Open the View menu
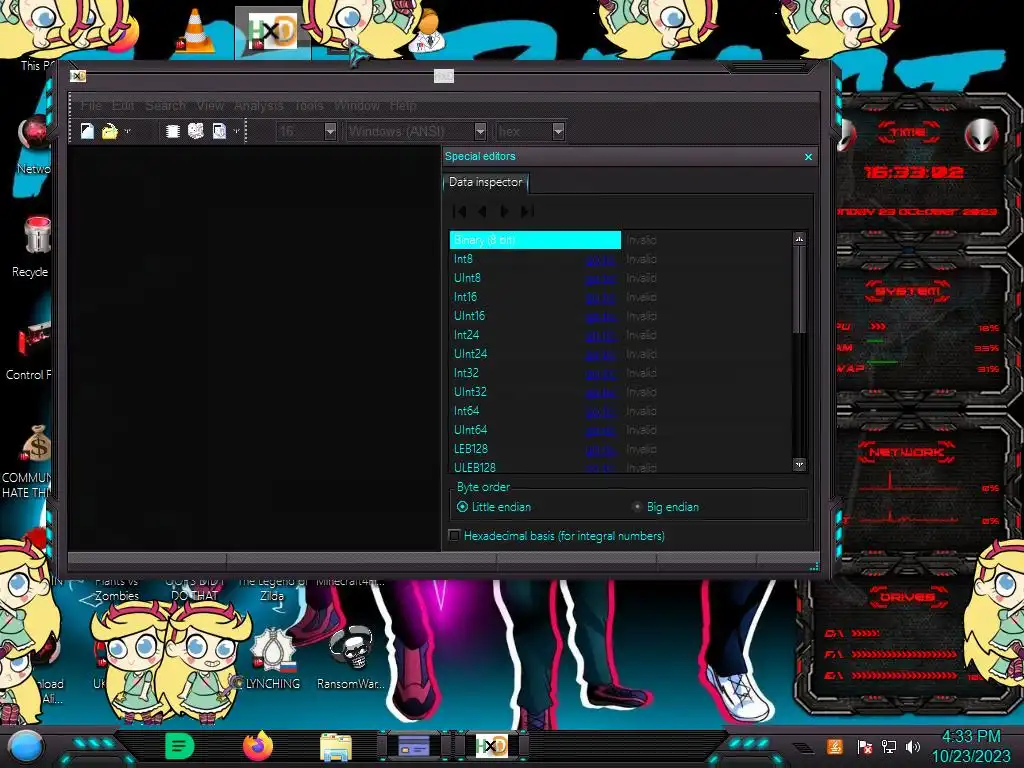The height and width of the screenshot is (768, 1024). tap(210, 105)
